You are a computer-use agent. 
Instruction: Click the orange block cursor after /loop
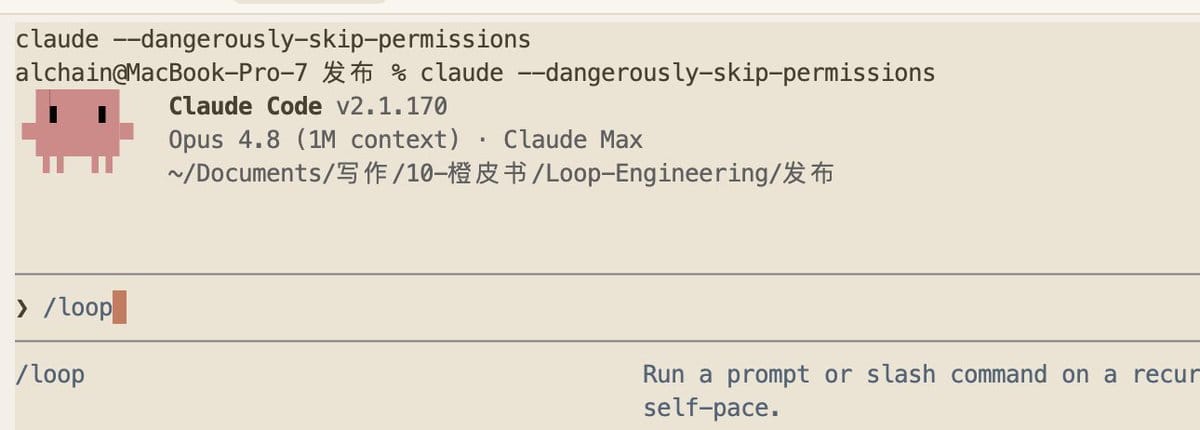tap(119, 307)
